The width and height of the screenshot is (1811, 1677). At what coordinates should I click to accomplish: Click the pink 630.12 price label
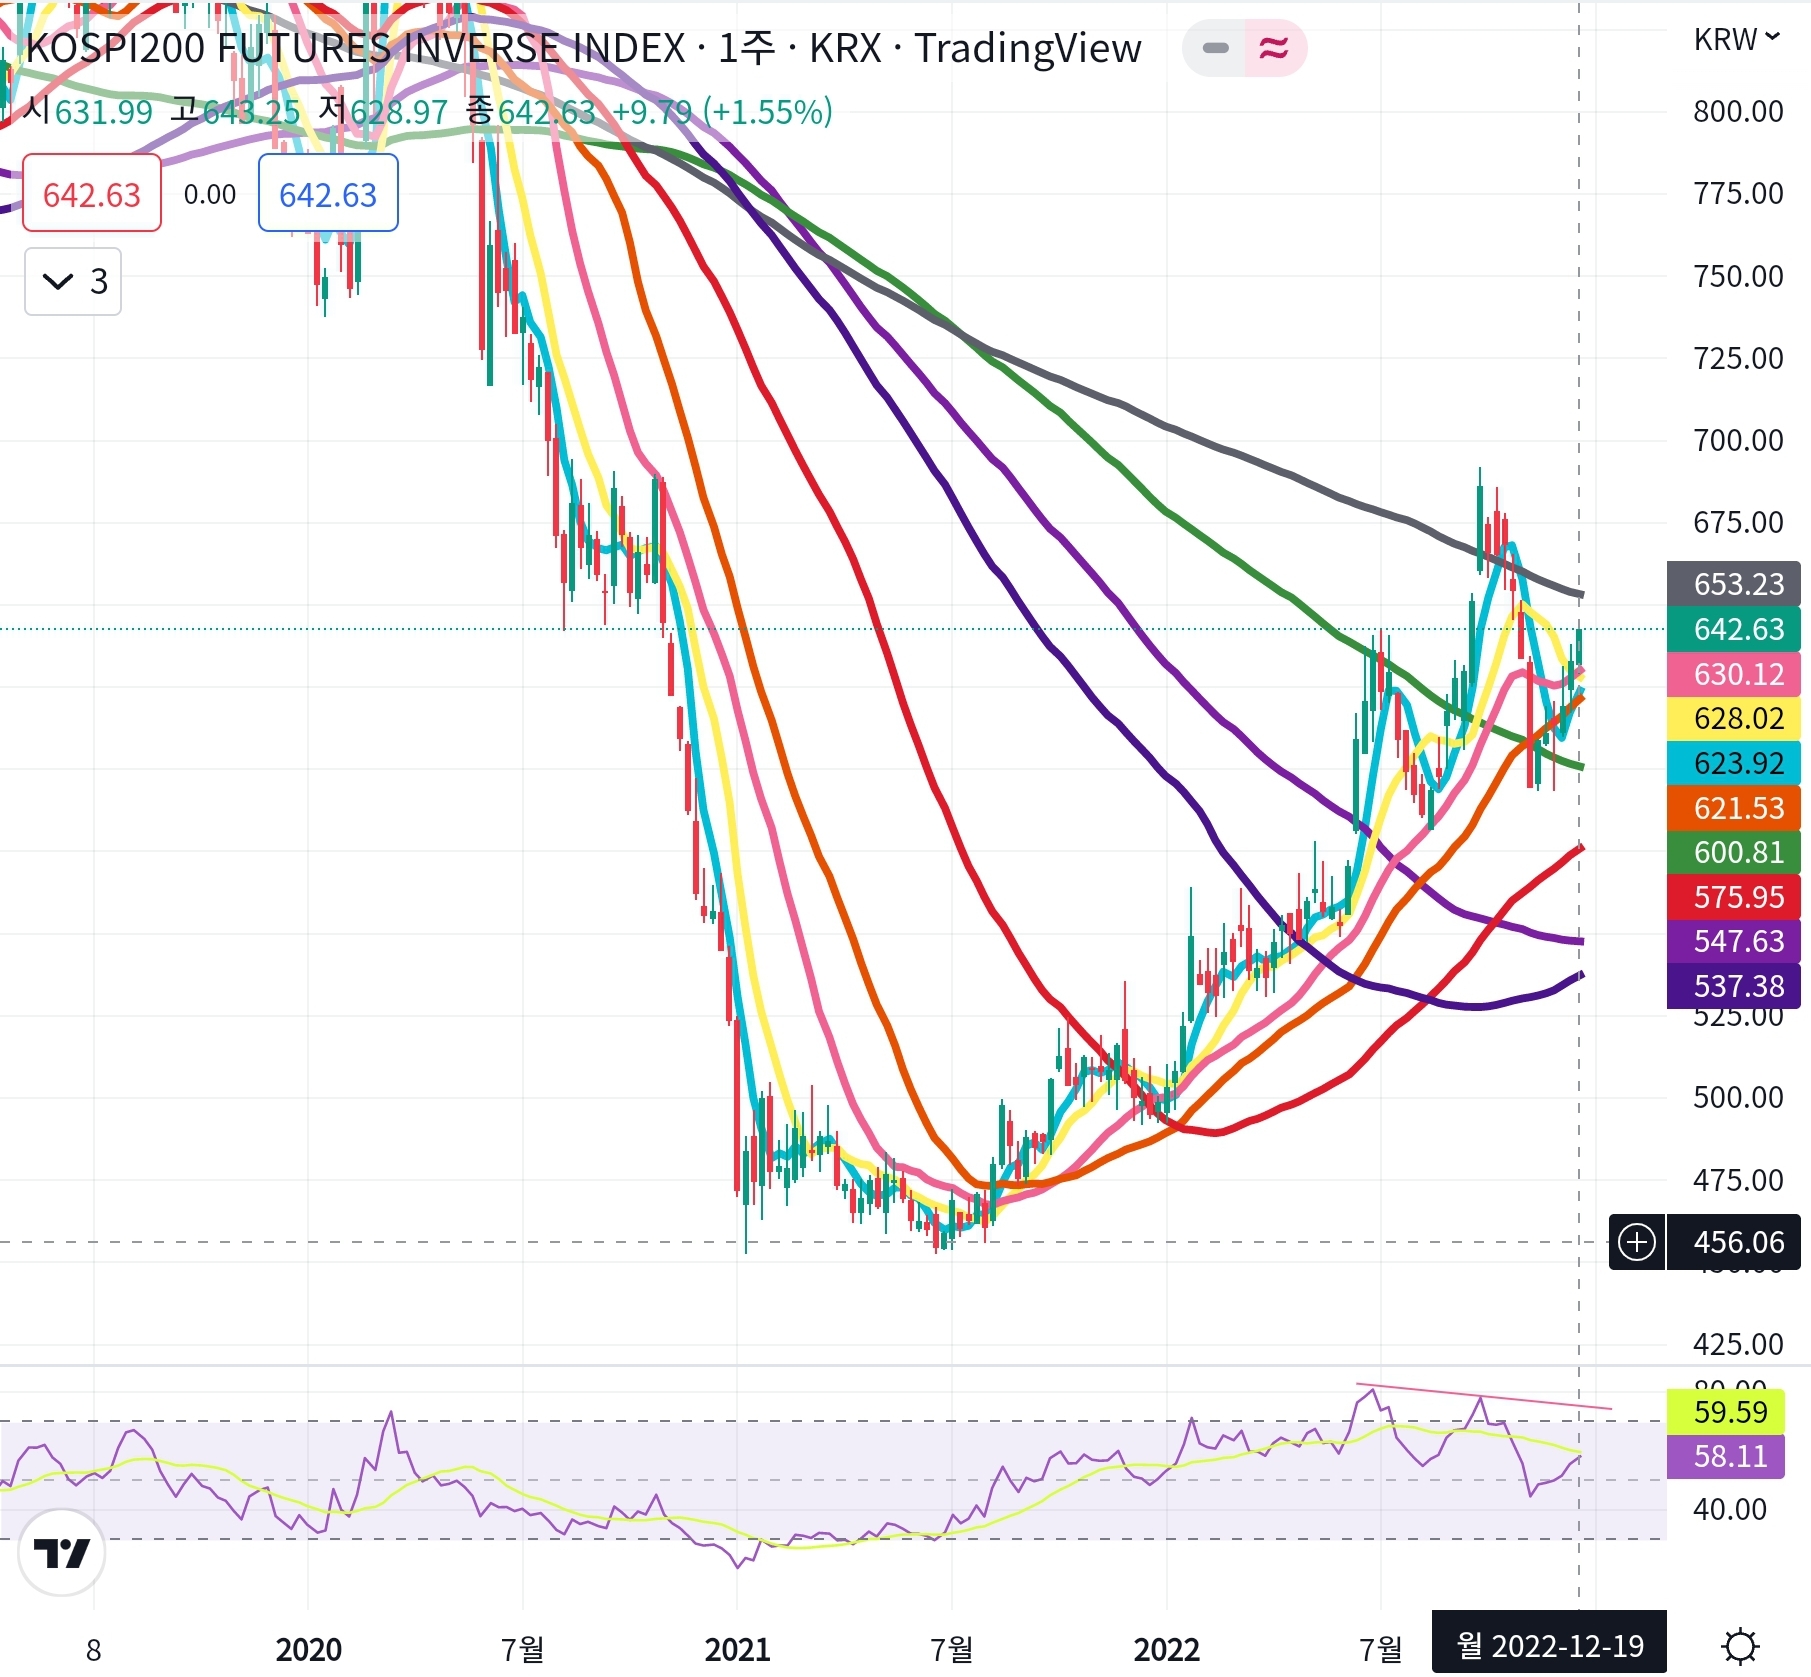coord(1733,674)
